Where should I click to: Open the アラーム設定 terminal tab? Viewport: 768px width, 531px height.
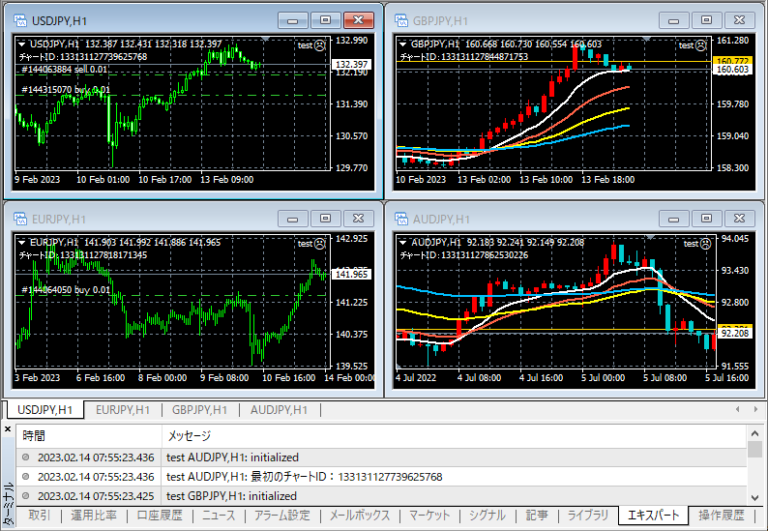[x=283, y=516]
